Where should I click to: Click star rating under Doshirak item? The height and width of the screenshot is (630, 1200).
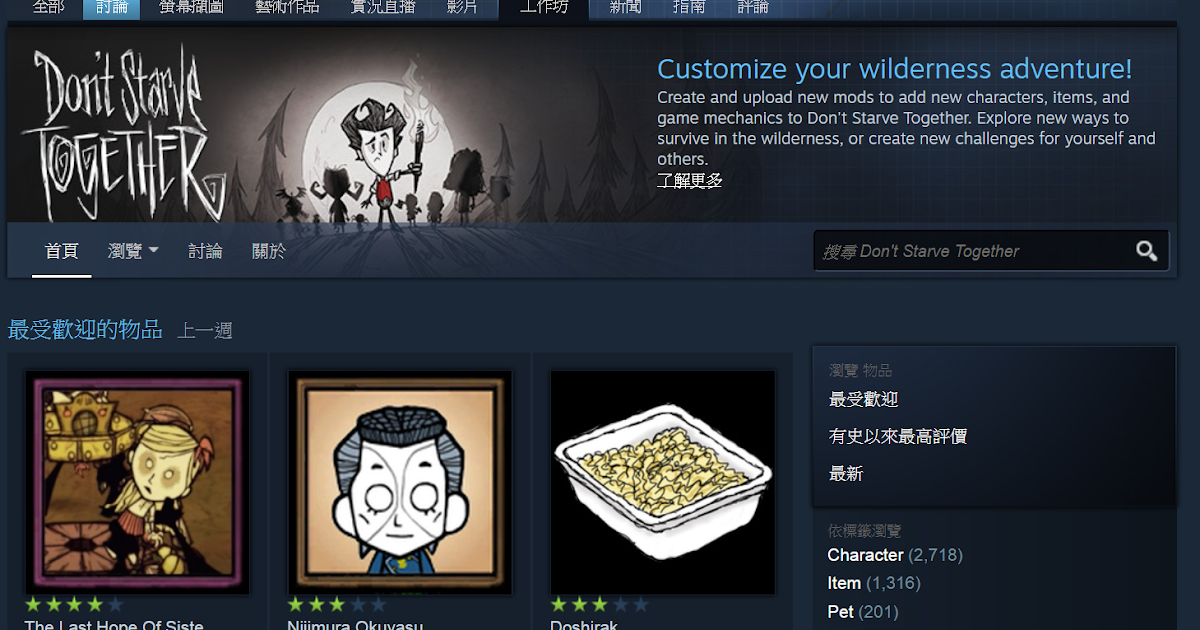(x=600, y=605)
